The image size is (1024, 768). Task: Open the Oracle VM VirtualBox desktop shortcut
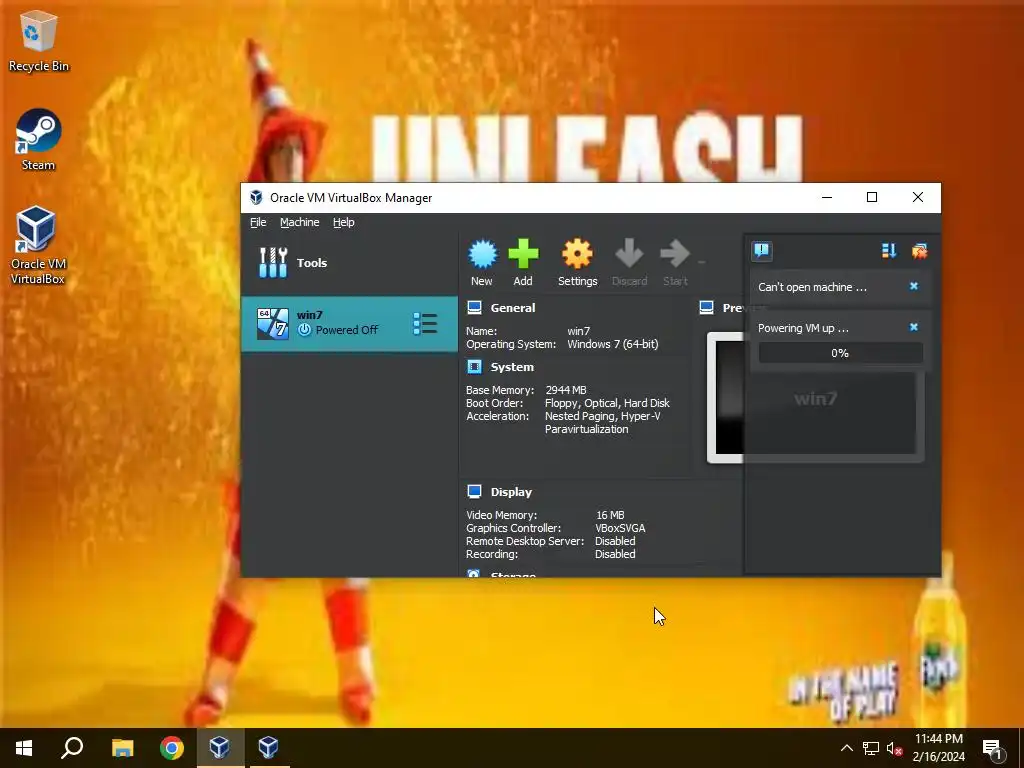click(x=38, y=246)
